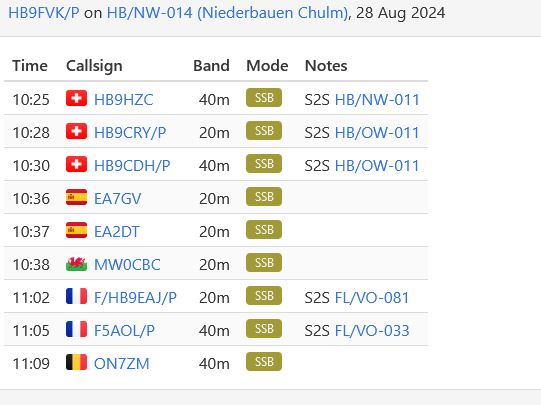Screen dimensions: 541x405
Task: Click the Spanish flag next to EA7GV
Action: pyautogui.click(x=76, y=197)
